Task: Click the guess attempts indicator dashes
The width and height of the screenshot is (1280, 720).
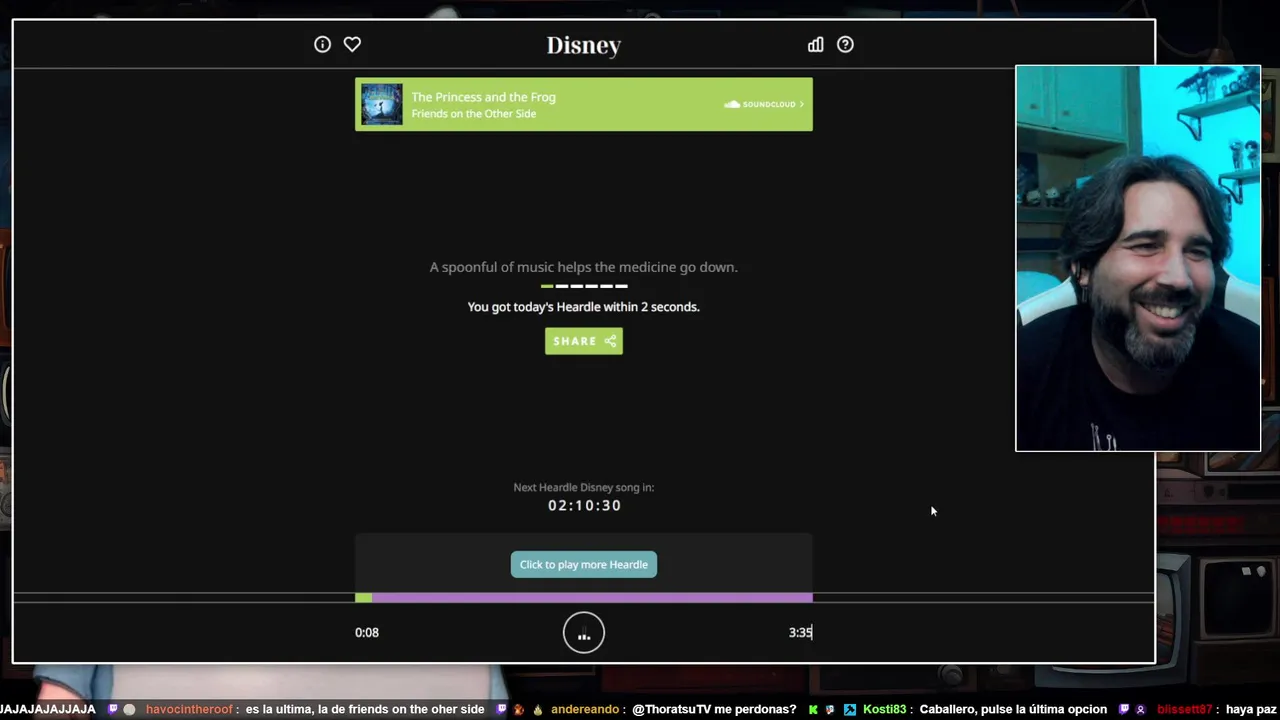Action: (x=584, y=286)
